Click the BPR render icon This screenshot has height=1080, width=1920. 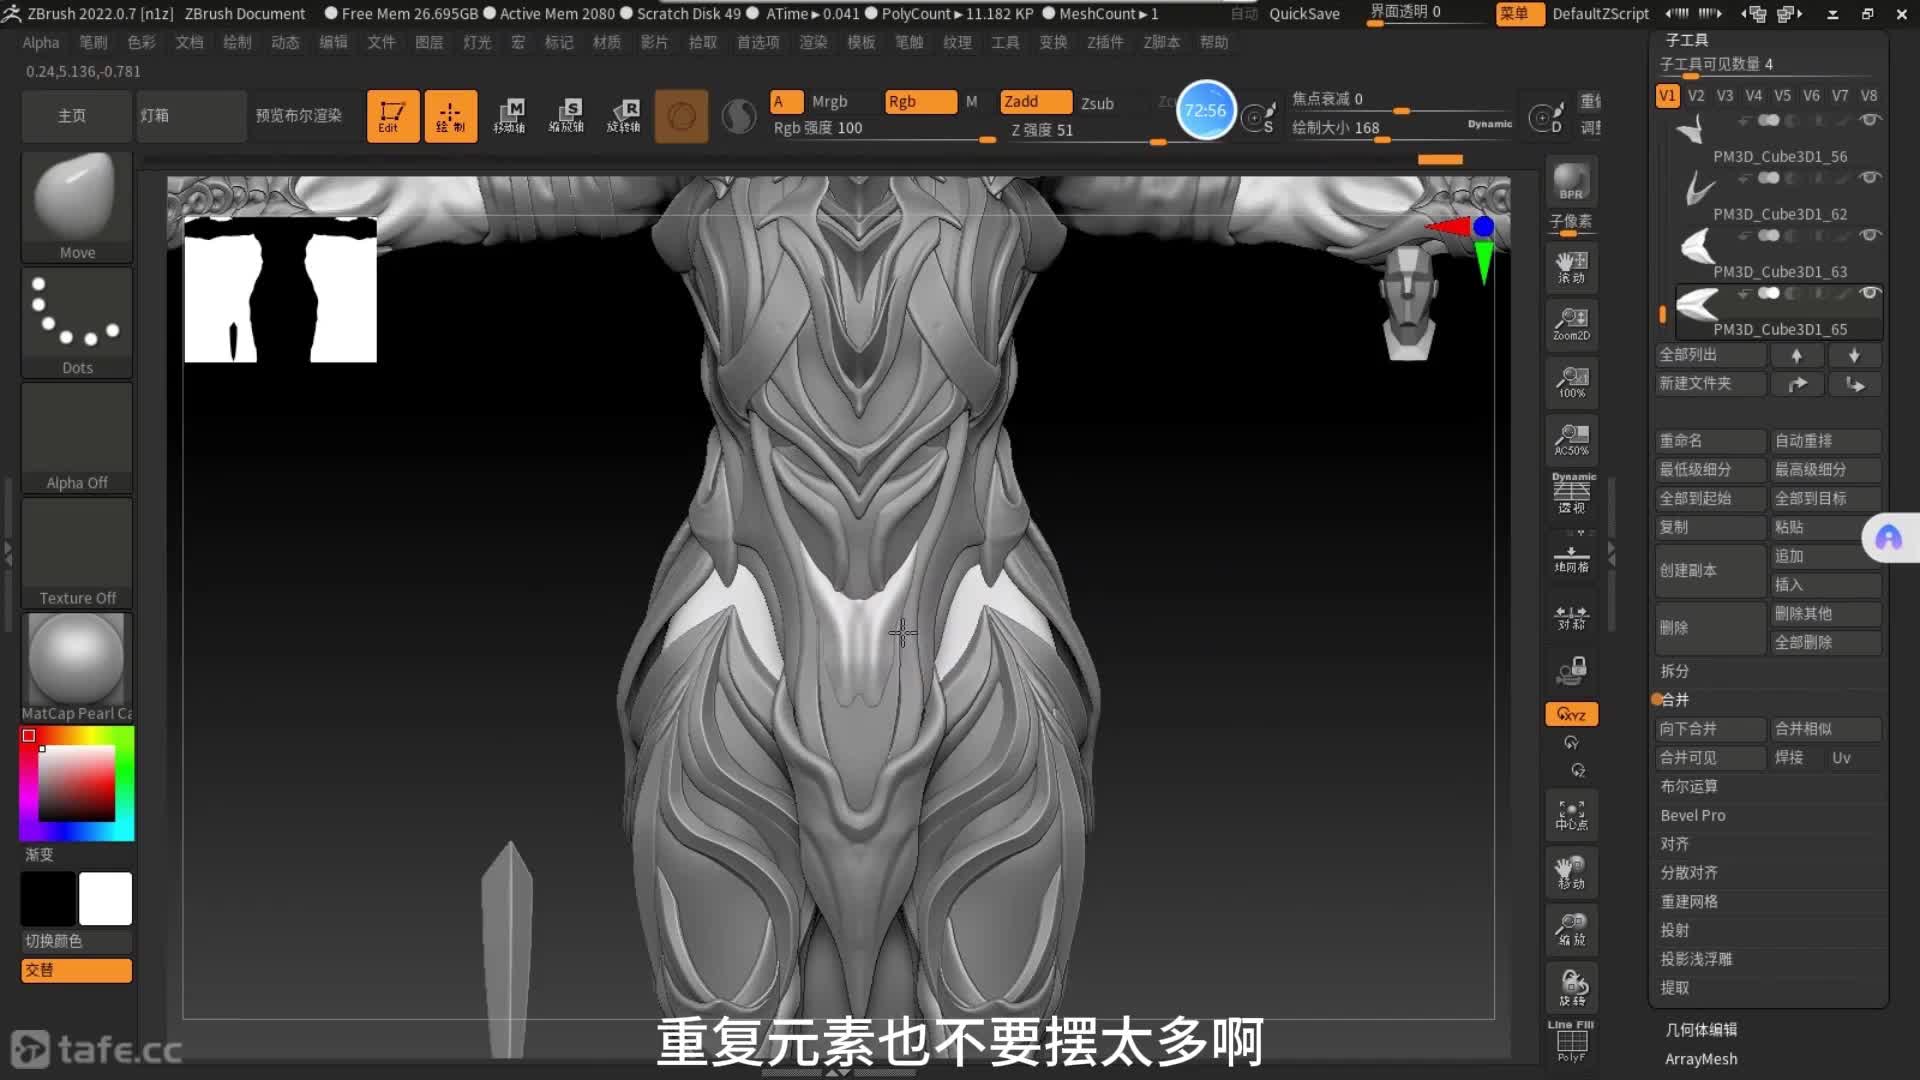[1571, 181]
